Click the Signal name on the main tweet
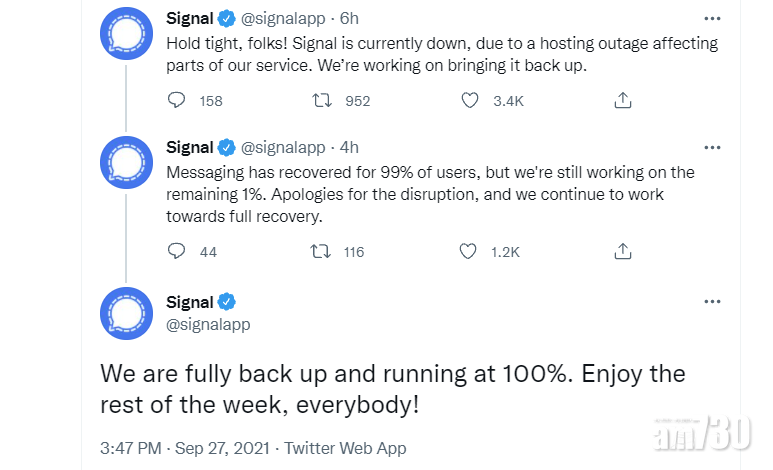Image resolution: width=773 pixels, height=470 pixels. [190, 302]
